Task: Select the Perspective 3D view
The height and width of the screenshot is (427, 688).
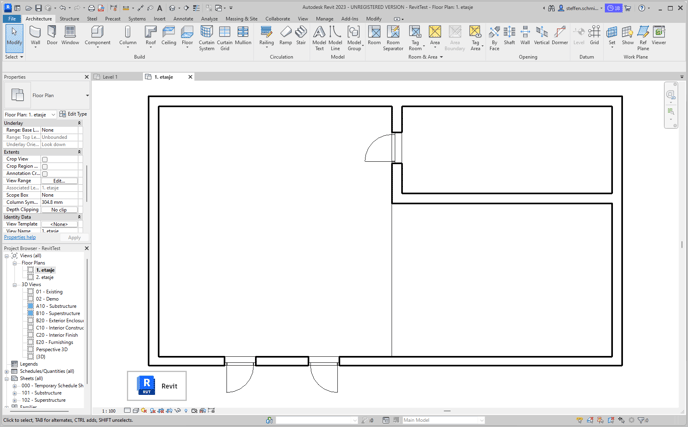Action: point(52,350)
